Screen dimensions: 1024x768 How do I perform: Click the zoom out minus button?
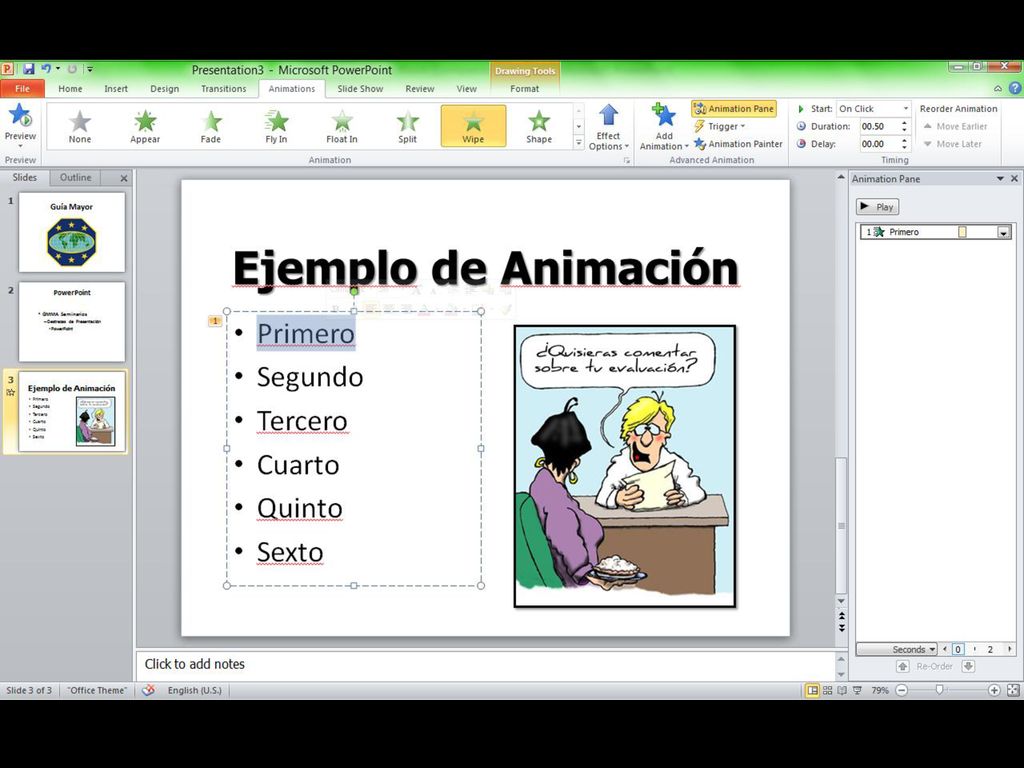point(902,690)
